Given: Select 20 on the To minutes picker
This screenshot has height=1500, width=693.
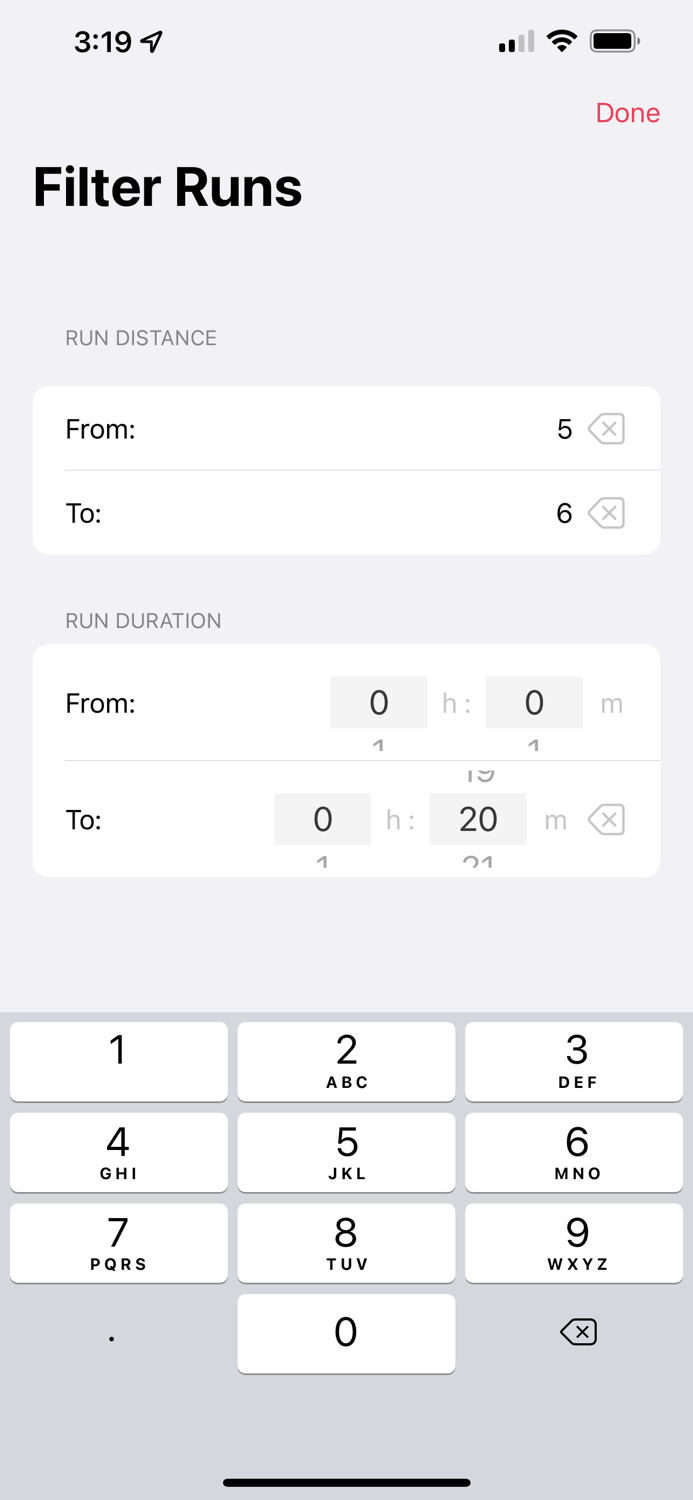Looking at the screenshot, I should pyautogui.click(x=478, y=819).
